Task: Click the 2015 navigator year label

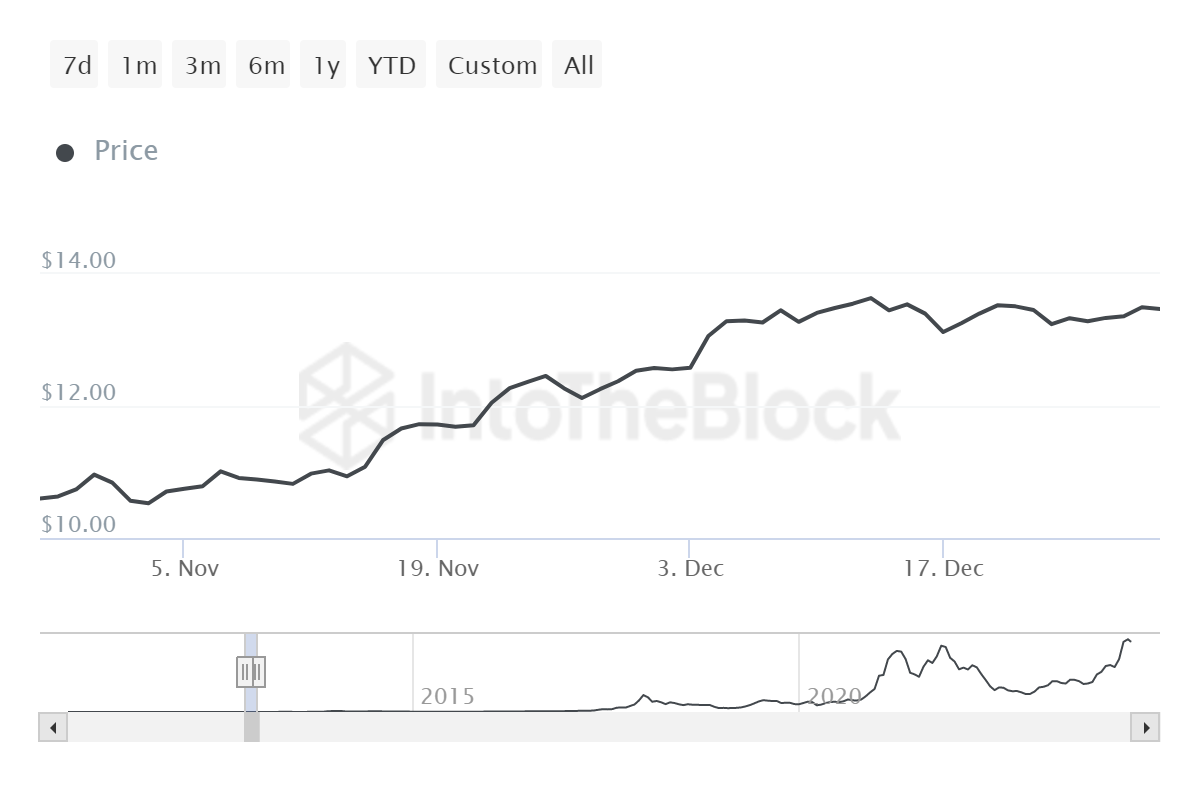Action: pos(447,696)
